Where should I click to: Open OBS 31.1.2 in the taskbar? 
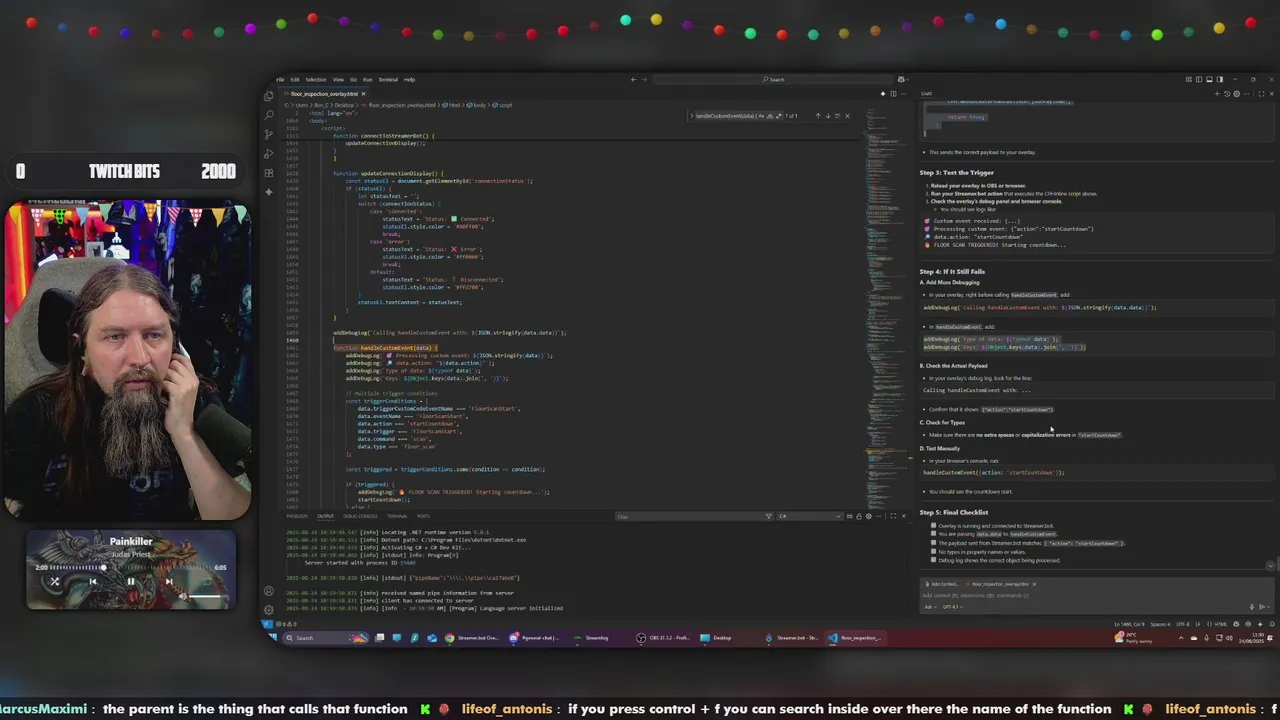[665, 637]
